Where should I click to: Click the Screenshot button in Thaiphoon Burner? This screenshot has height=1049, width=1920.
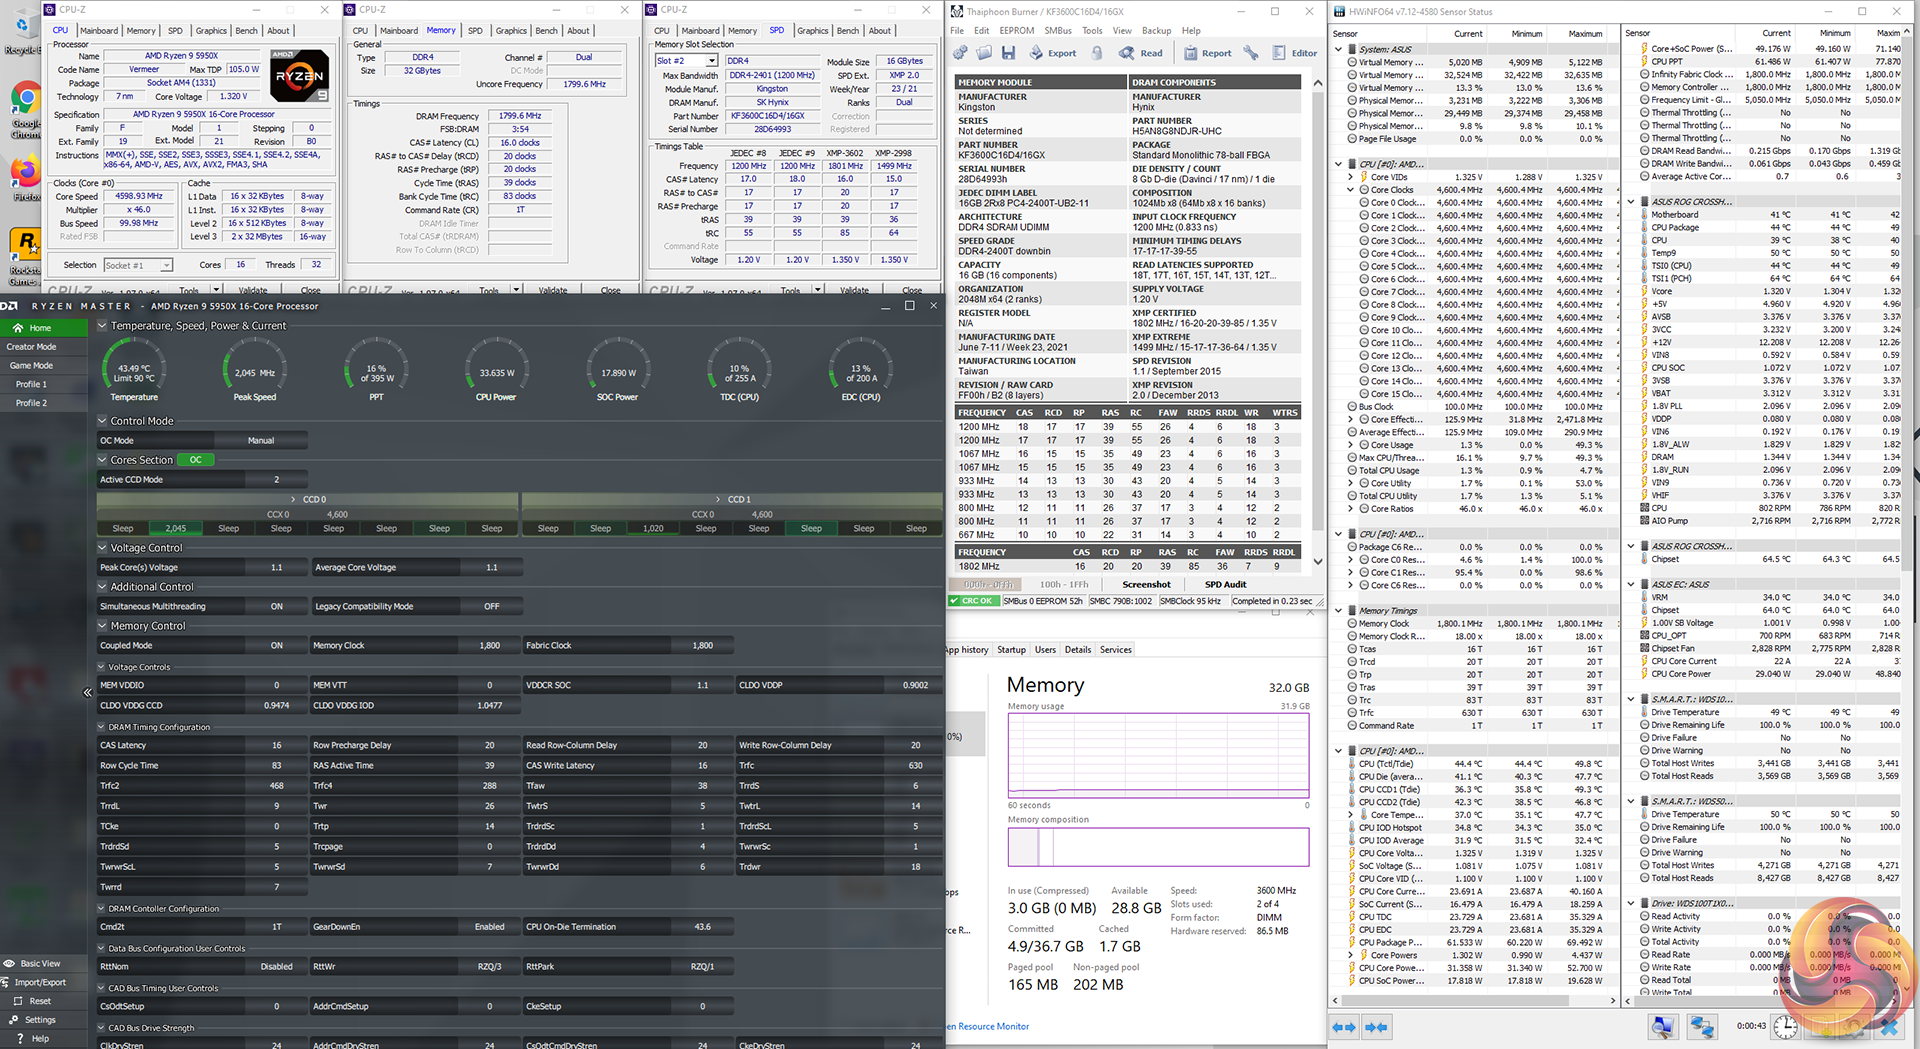point(1146,584)
